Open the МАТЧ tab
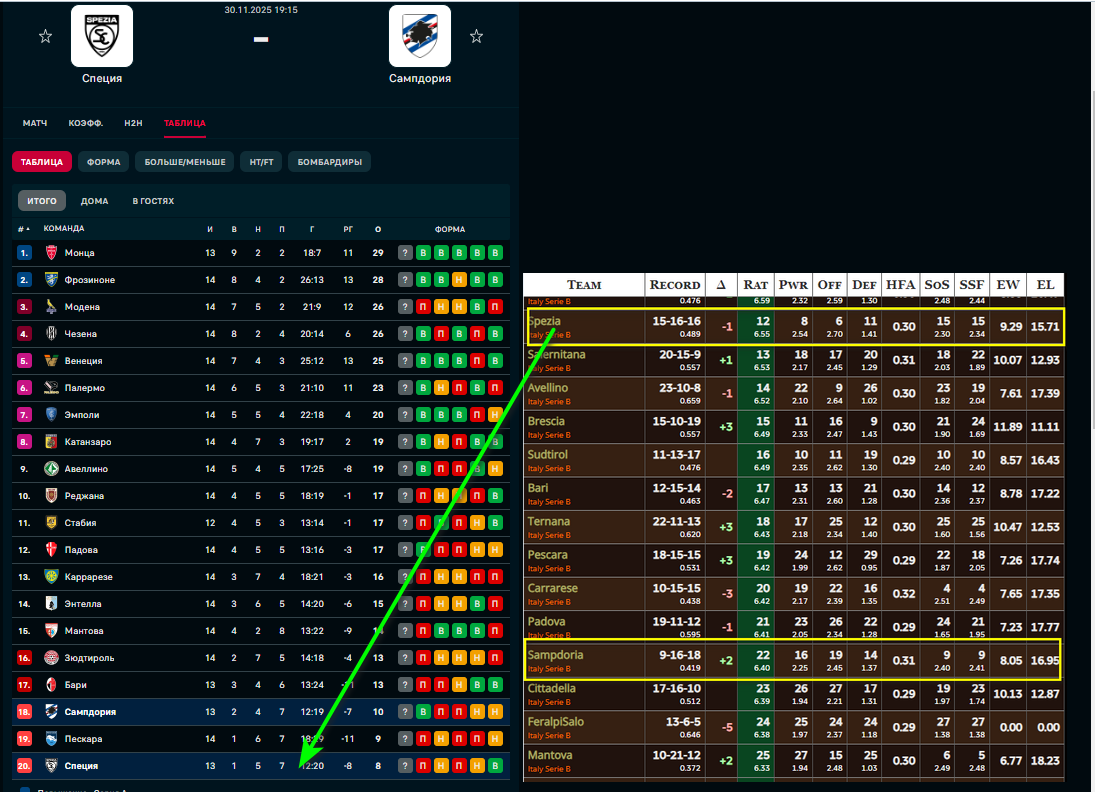This screenshot has height=792, width=1095. click(35, 123)
